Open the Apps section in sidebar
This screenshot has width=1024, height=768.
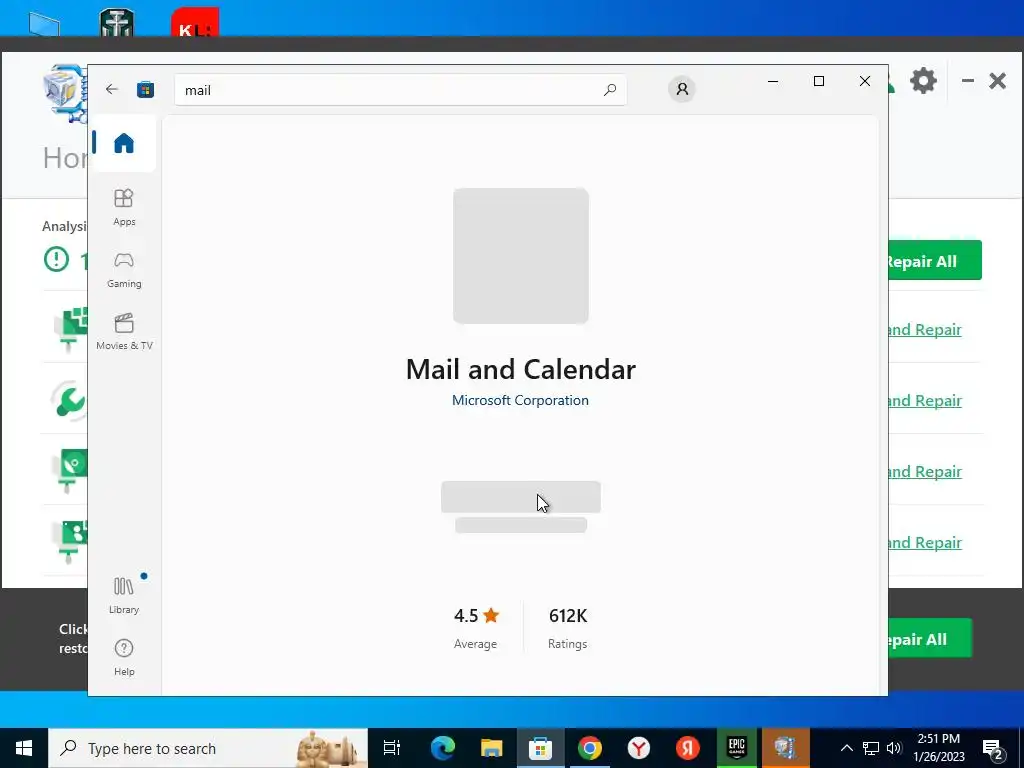pos(124,207)
